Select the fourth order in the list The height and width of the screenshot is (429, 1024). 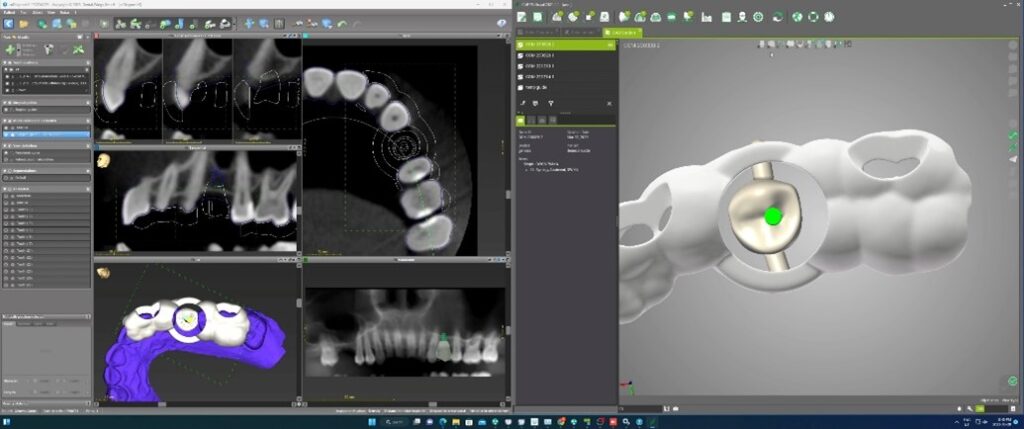point(566,76)
